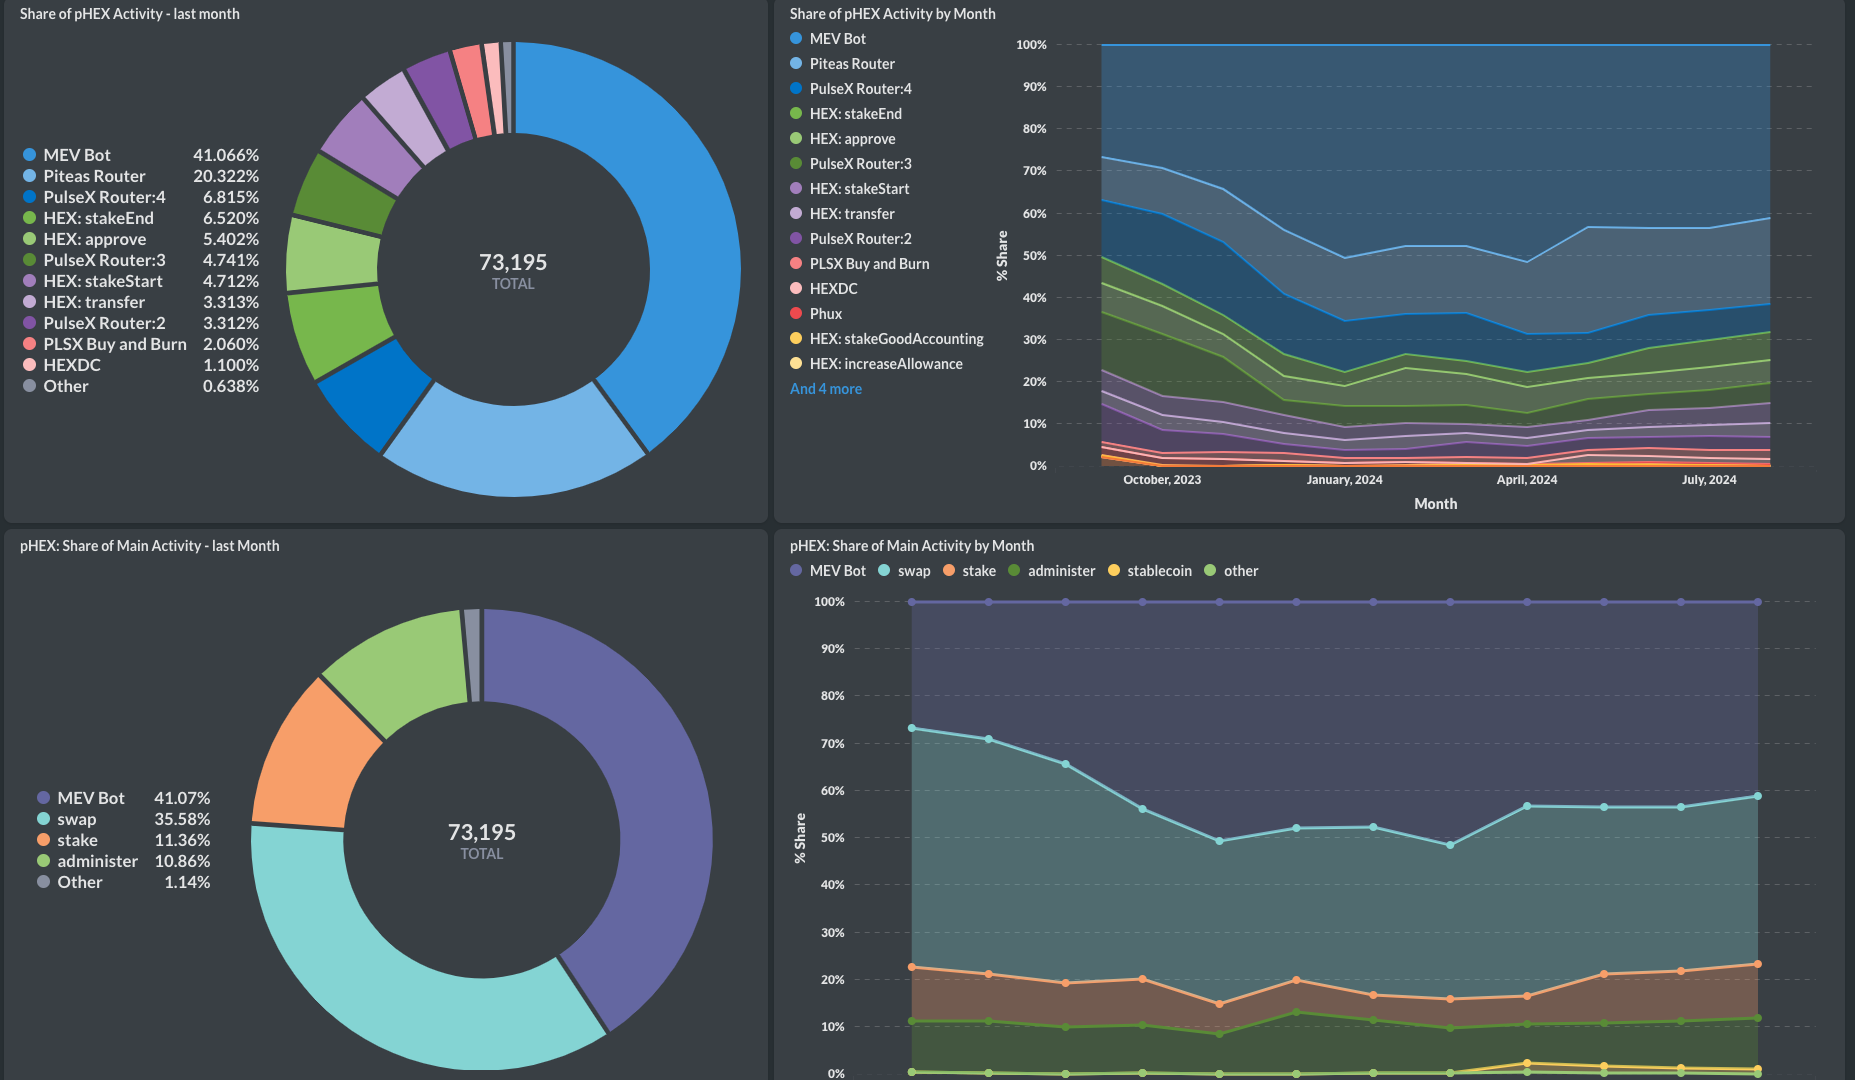This screenshot has width=1855, height=1080.
Task: Toggle HEX: approve series in area chart legend
Action: (842, 139)
